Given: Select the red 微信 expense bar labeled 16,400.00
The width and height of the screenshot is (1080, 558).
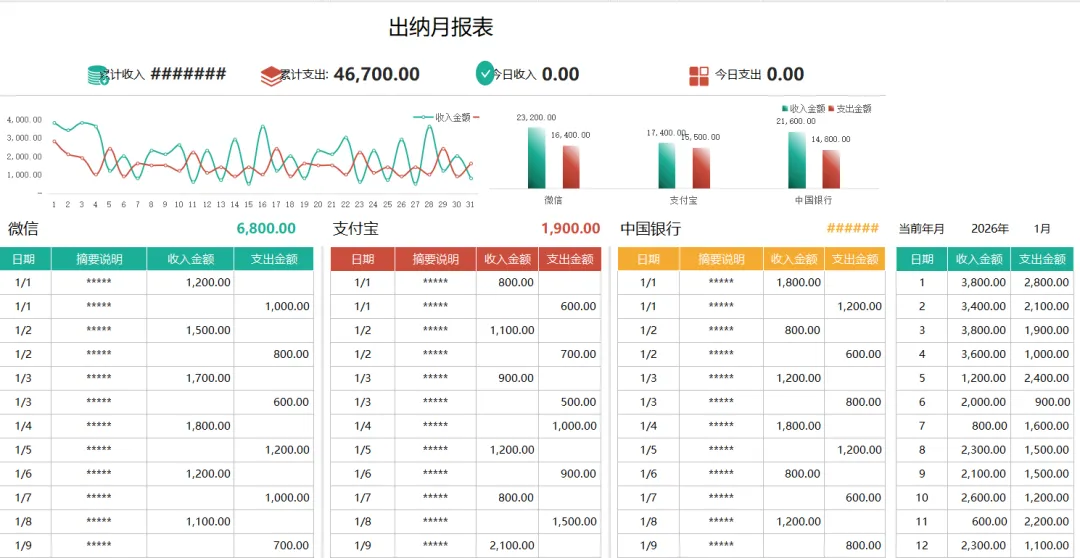Looking at the screenshot, I should click(571, 167).
